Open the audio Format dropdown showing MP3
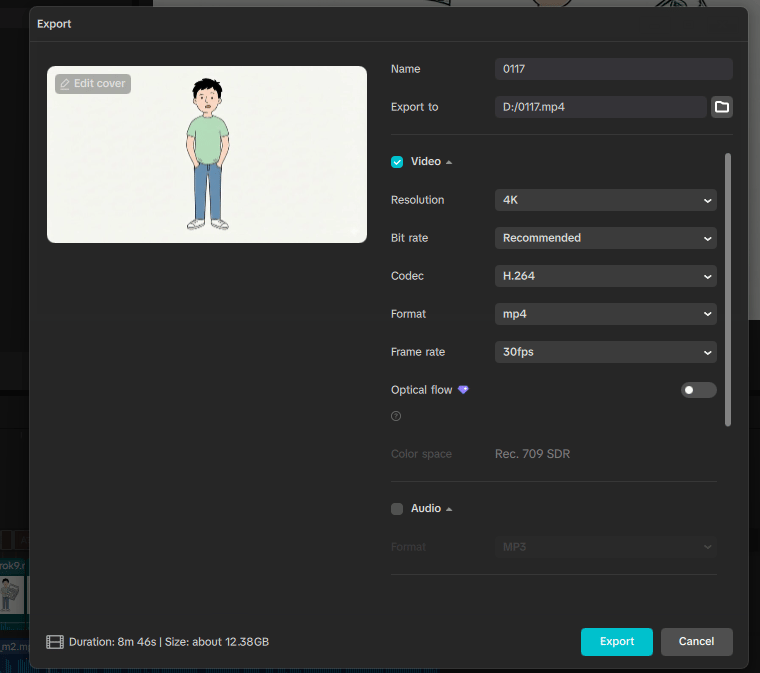This screenshot has width=760, height=673. (x=605, y=547)
